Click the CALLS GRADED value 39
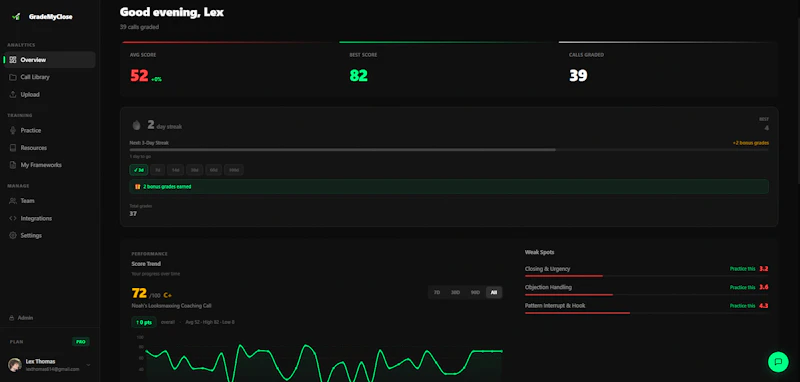This screenshot has width=800, height=382. [578, 75]
